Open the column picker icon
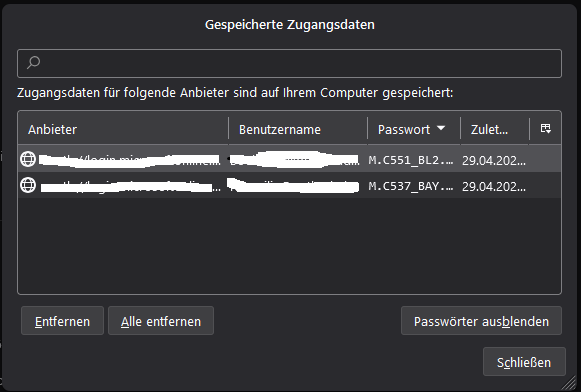 pyautogui.click(x=545, y=129)
